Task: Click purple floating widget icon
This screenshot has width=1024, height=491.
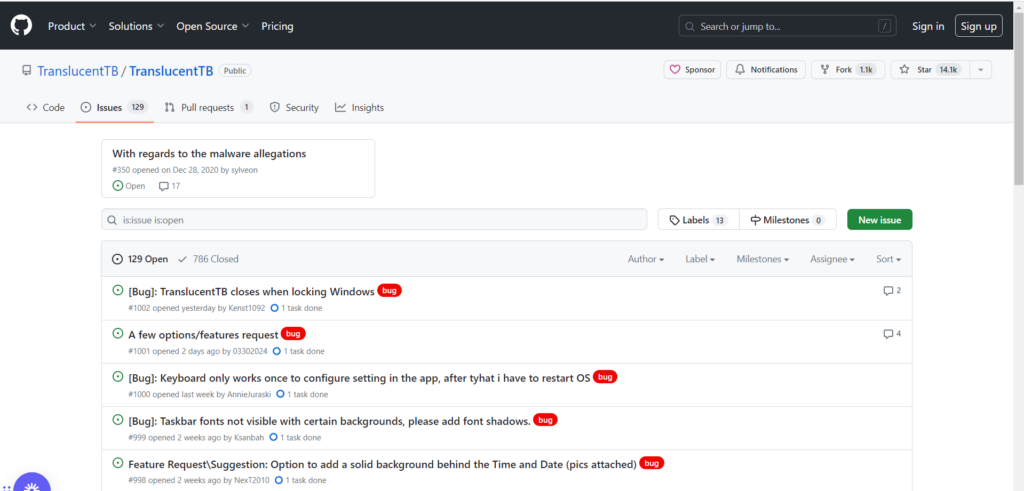Action: tap(30, 481)
